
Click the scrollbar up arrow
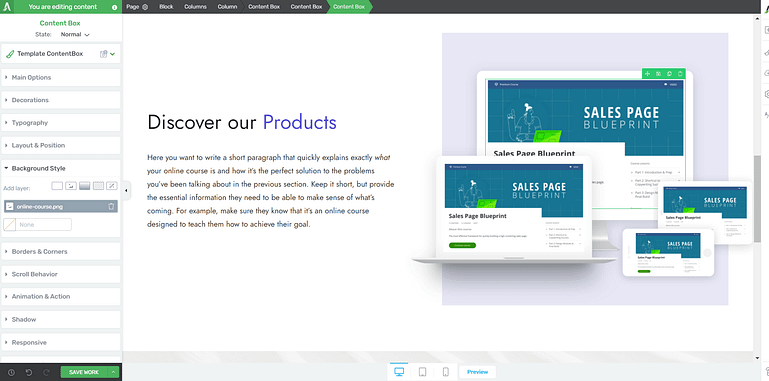click(x=758, y=18)
